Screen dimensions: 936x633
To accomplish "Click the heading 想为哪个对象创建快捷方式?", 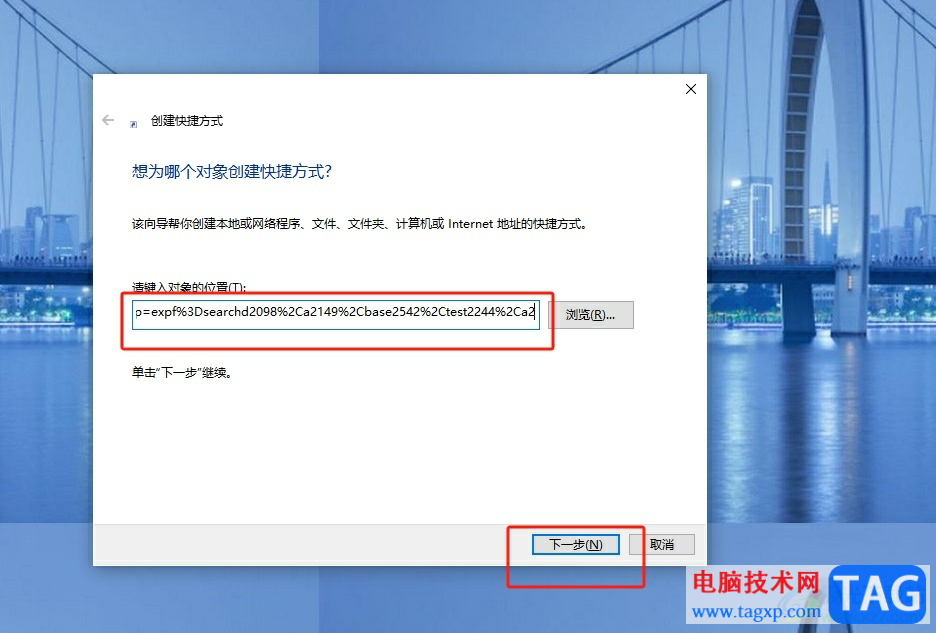I will pyautogui.click(x=232, y=171).
